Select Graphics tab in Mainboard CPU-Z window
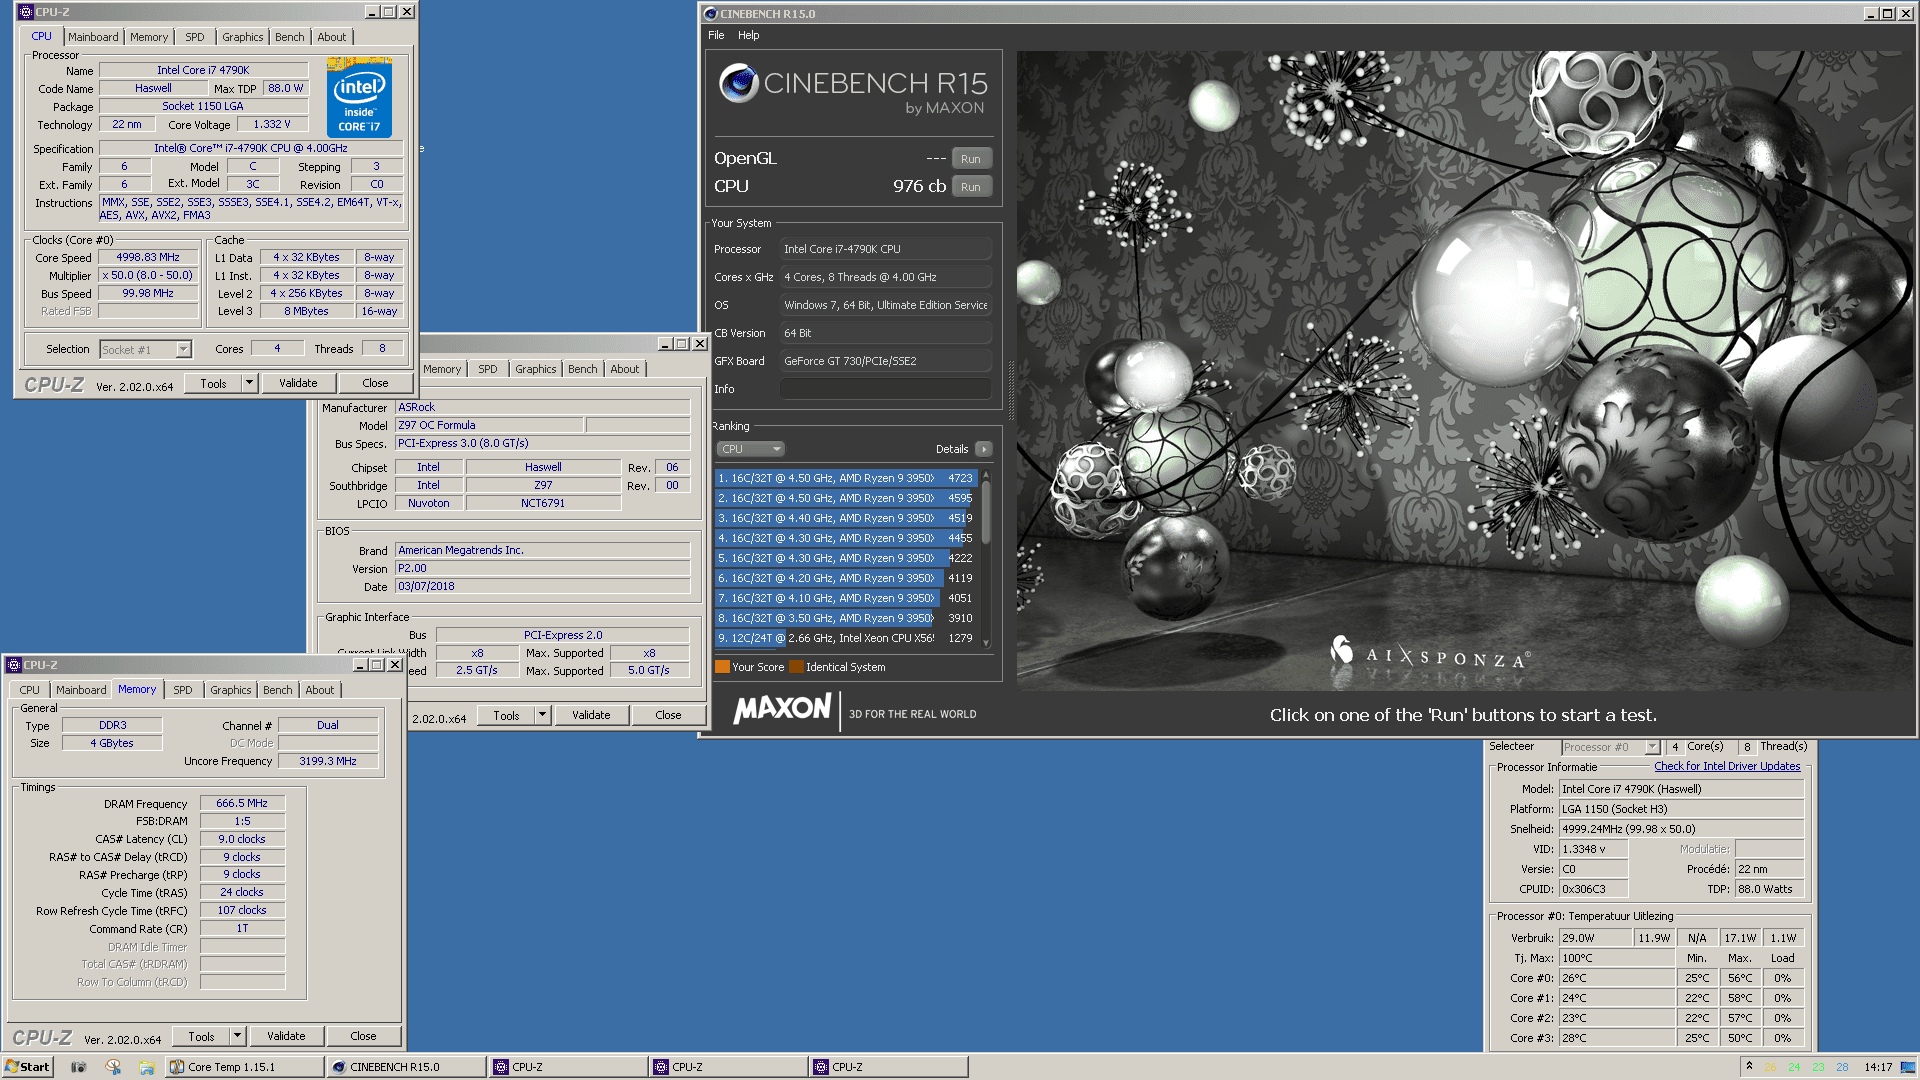This screenshot has width=1920, height=1080. pos(536,369)
